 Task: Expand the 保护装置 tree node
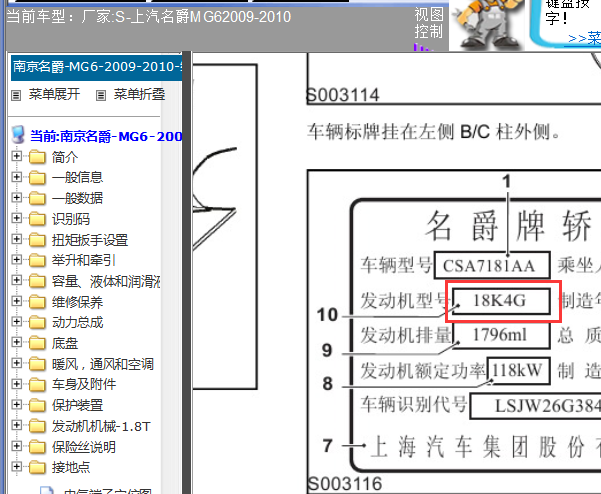click(16, 404)
